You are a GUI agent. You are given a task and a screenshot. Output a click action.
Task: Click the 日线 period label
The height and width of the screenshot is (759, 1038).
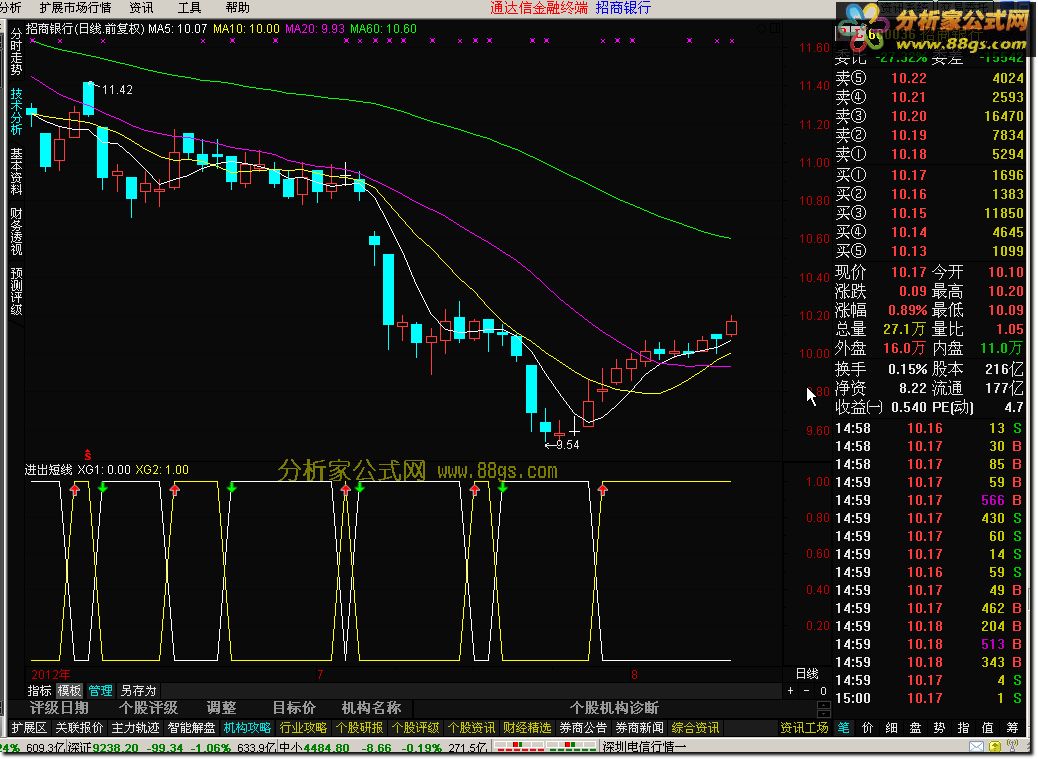807,674
